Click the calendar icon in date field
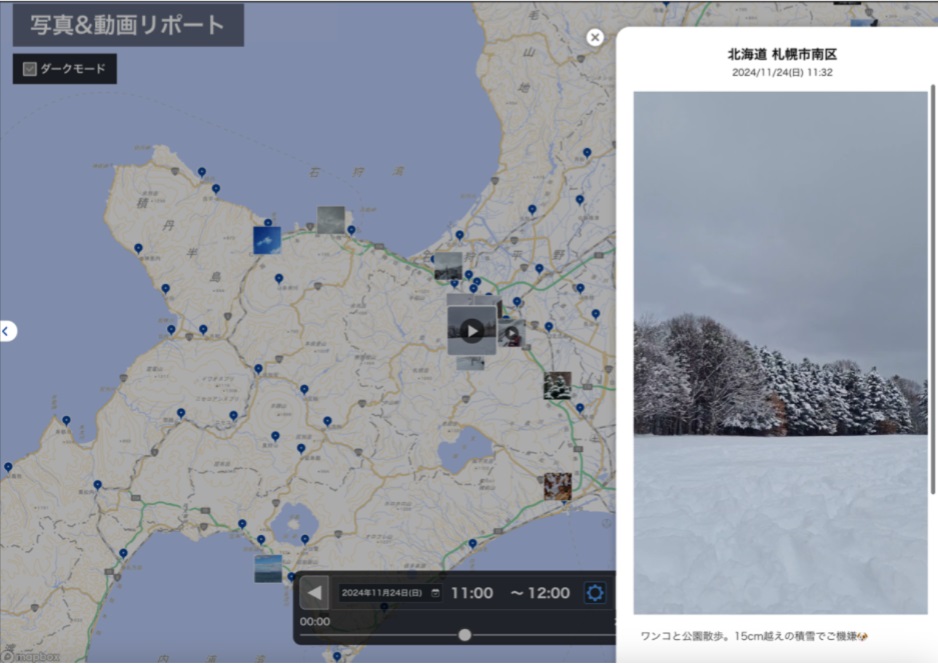Screen dimensions: 938x664 [x=435, y=593]
